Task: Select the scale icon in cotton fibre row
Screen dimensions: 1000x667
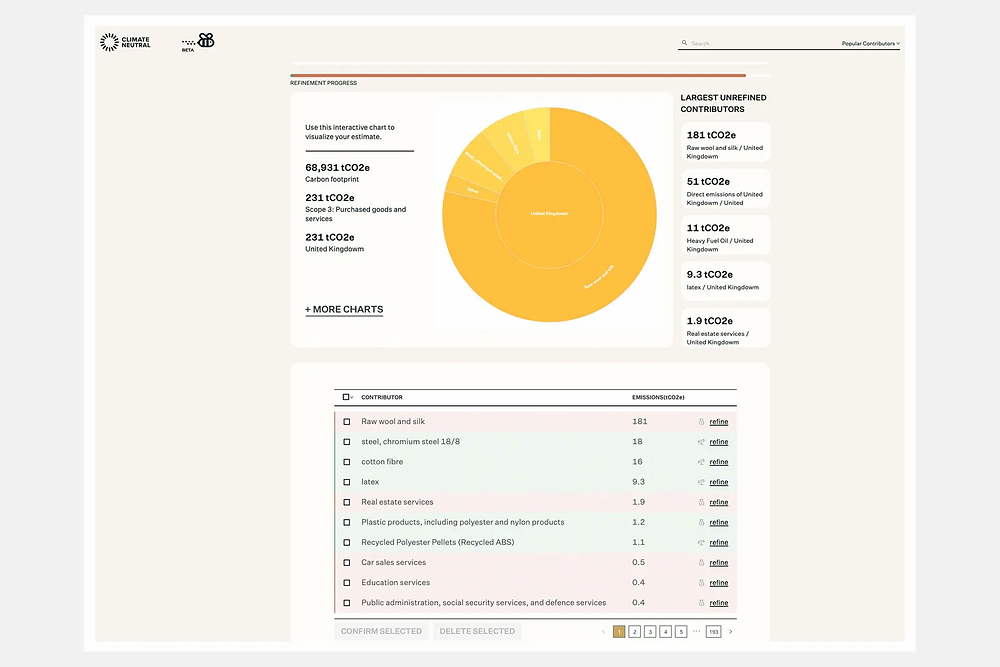Action: 701,462
